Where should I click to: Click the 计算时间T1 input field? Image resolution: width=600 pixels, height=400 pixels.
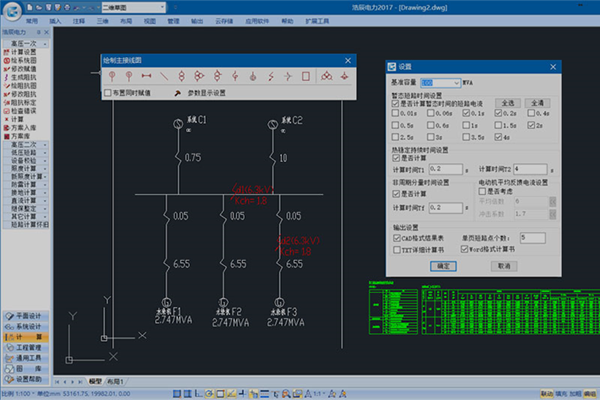click(x=446, y=169)
